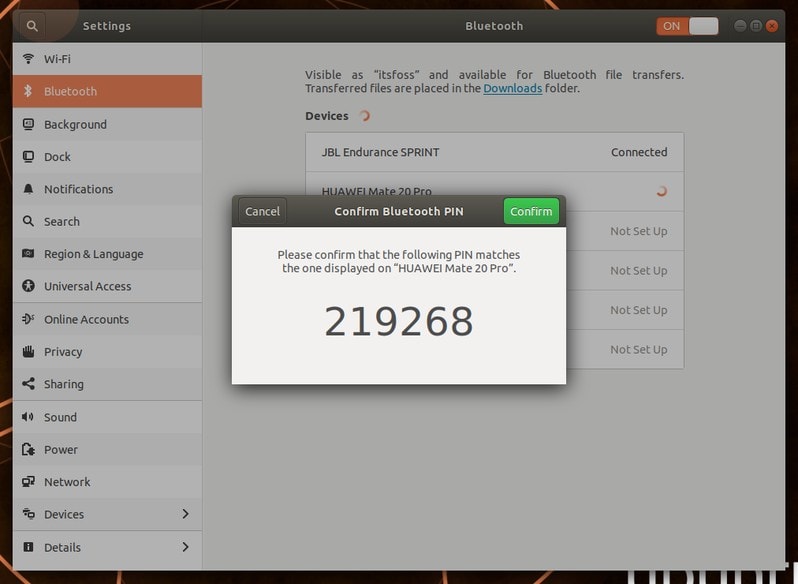
Task: Open Universal Access panel
Action: [107, 286]
